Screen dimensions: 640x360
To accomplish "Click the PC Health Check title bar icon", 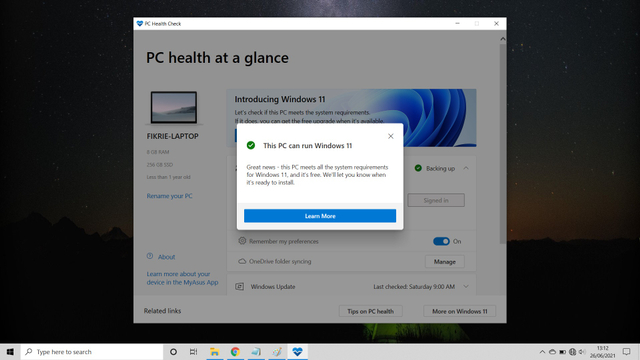I will [x=140, y=24].
